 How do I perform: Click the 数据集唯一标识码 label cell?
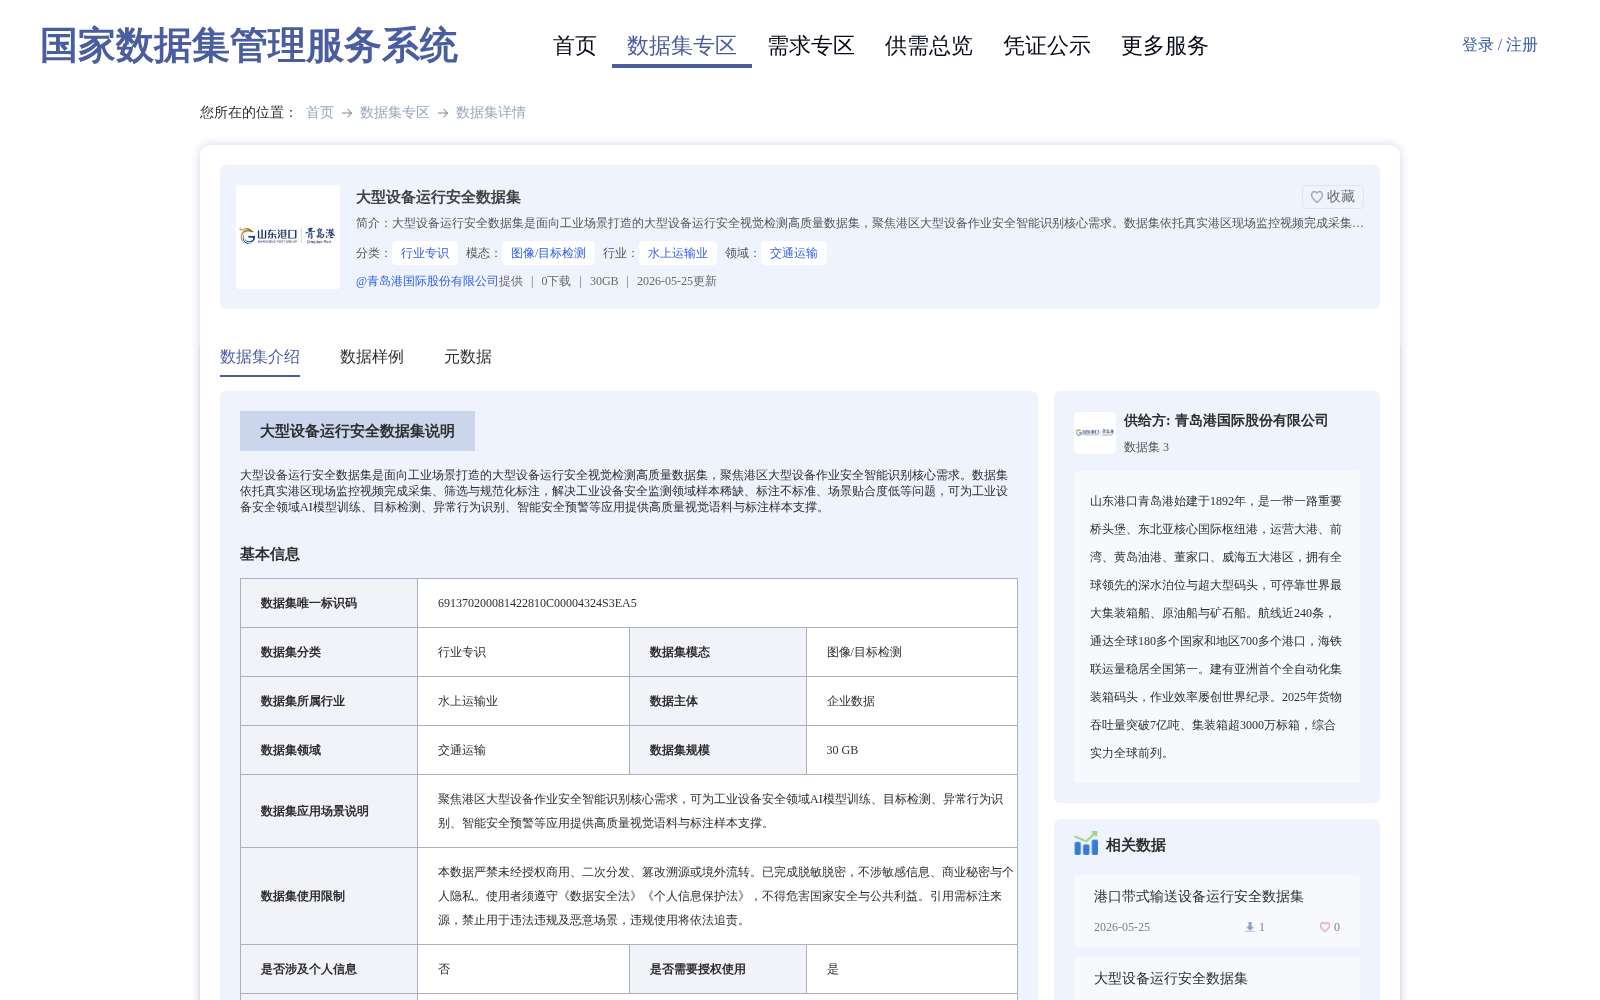[x=329, y=603]
